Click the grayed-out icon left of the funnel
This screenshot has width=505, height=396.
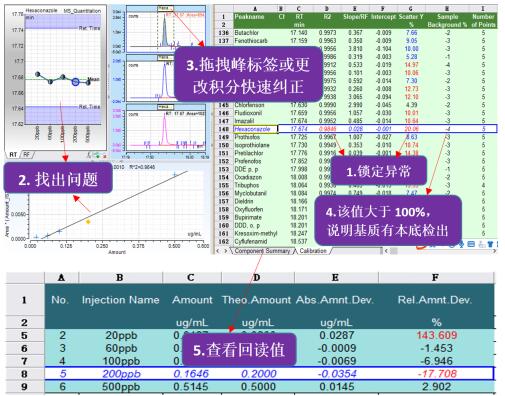tap(481, 245)
